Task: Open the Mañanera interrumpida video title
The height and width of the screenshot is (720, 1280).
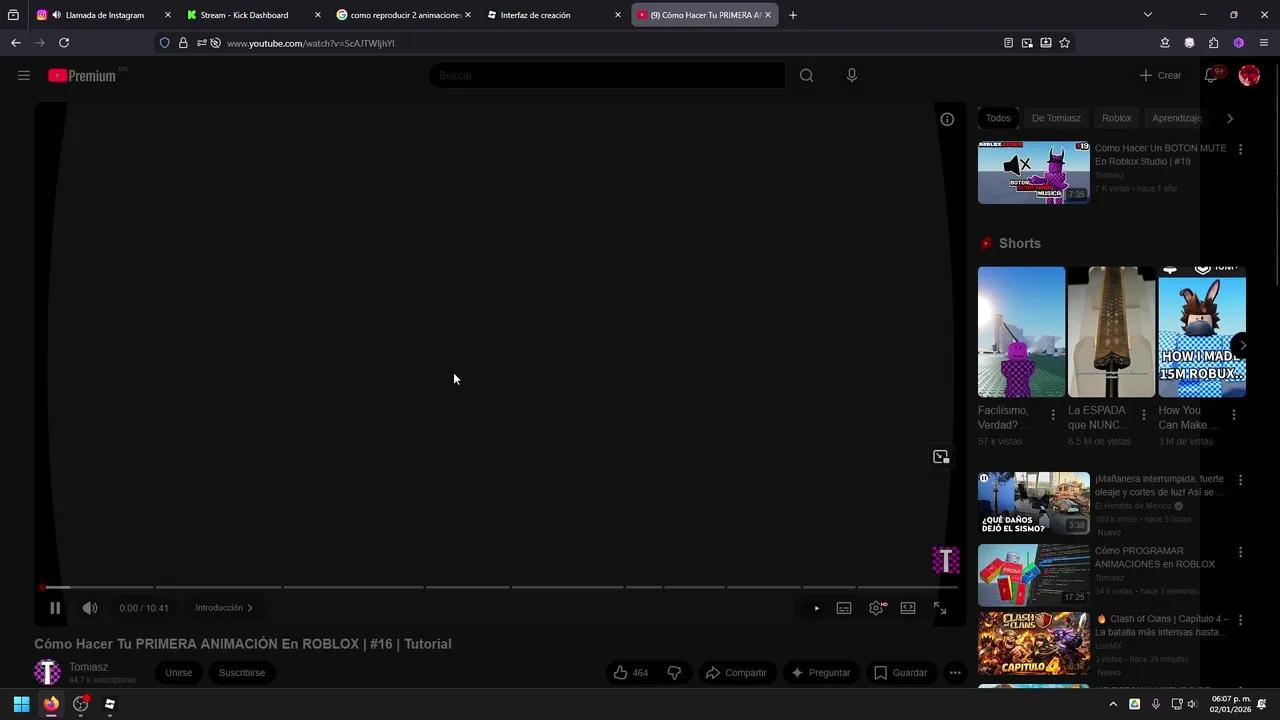Action: [1160, 485]
